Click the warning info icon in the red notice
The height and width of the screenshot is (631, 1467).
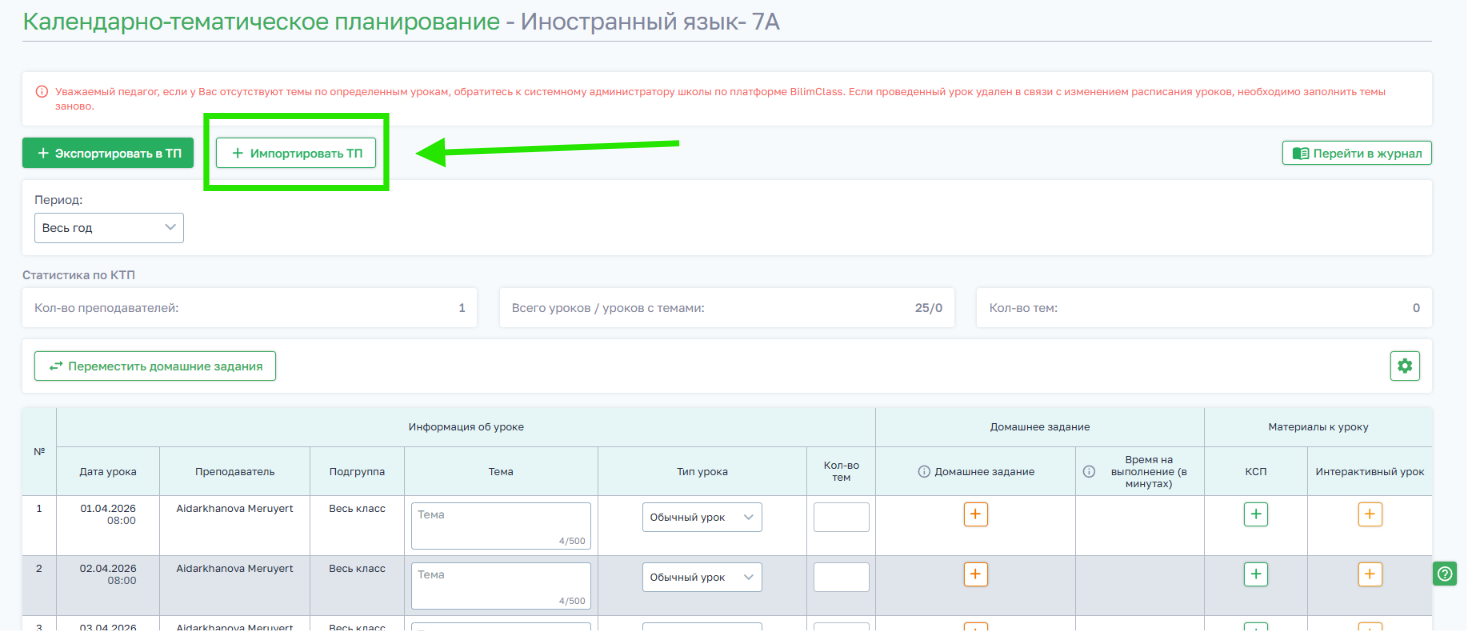click(42, 91)
